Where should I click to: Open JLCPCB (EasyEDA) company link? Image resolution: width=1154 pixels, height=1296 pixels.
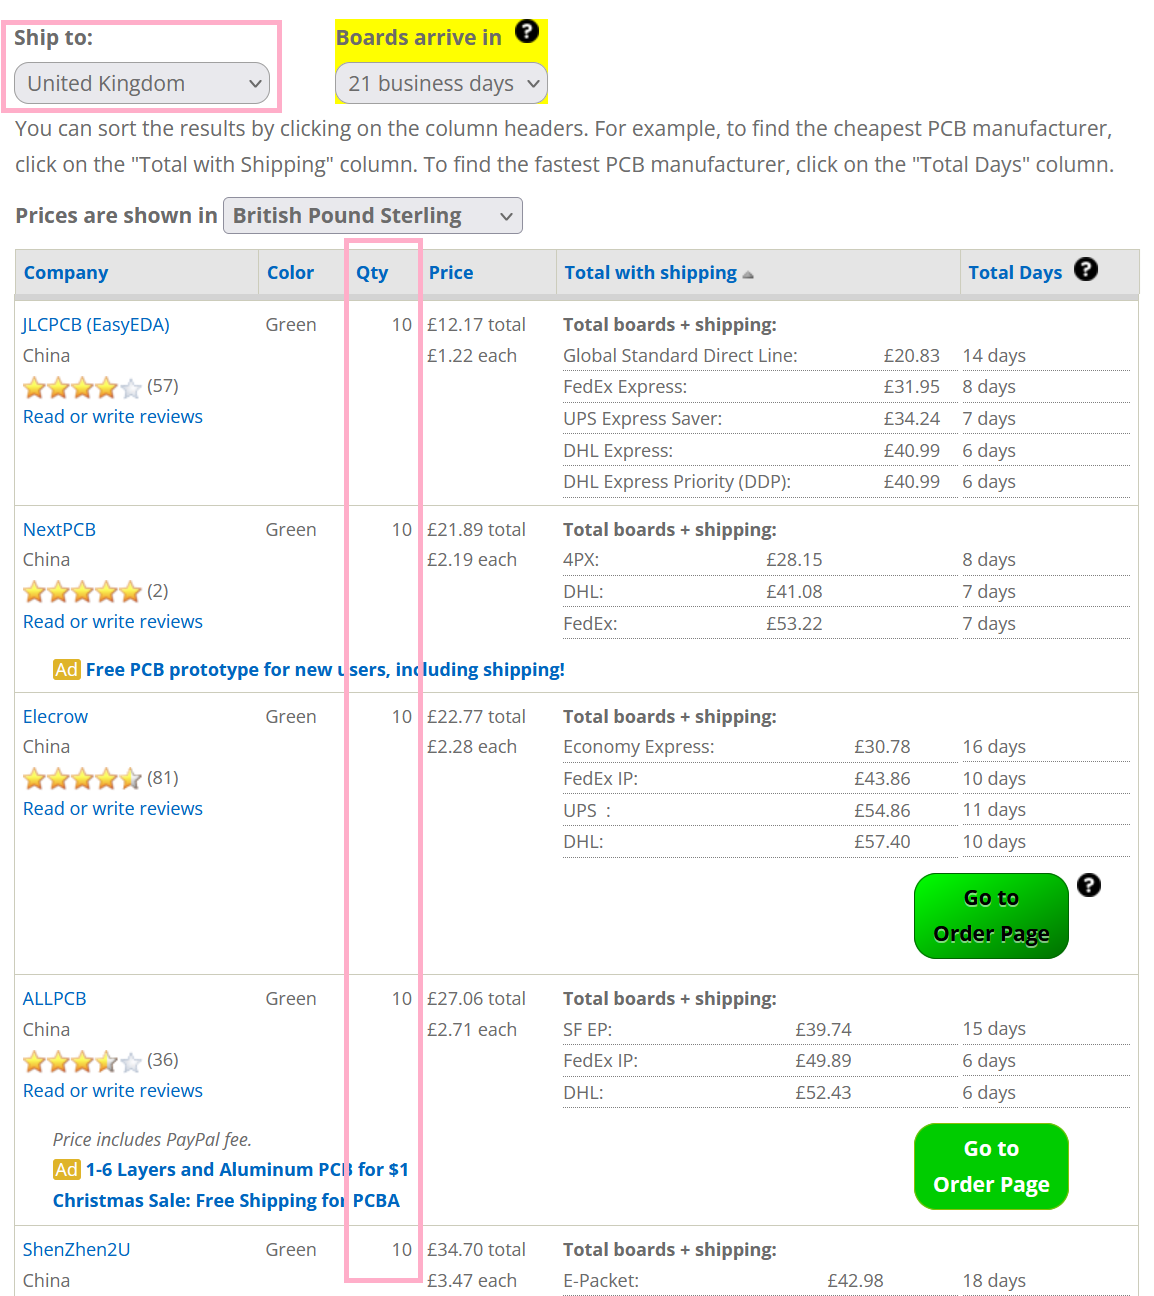pos(96,325)
